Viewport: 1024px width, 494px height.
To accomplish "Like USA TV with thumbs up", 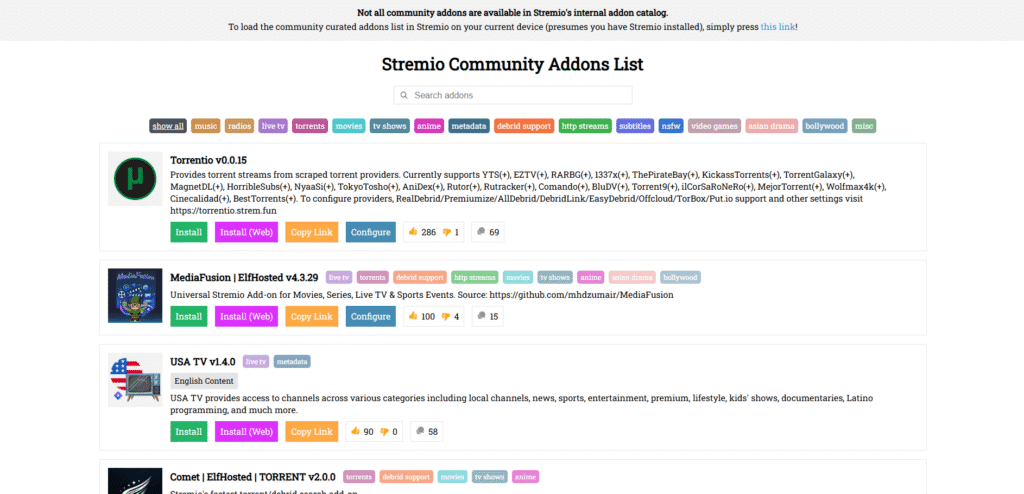I will (355, 432).
